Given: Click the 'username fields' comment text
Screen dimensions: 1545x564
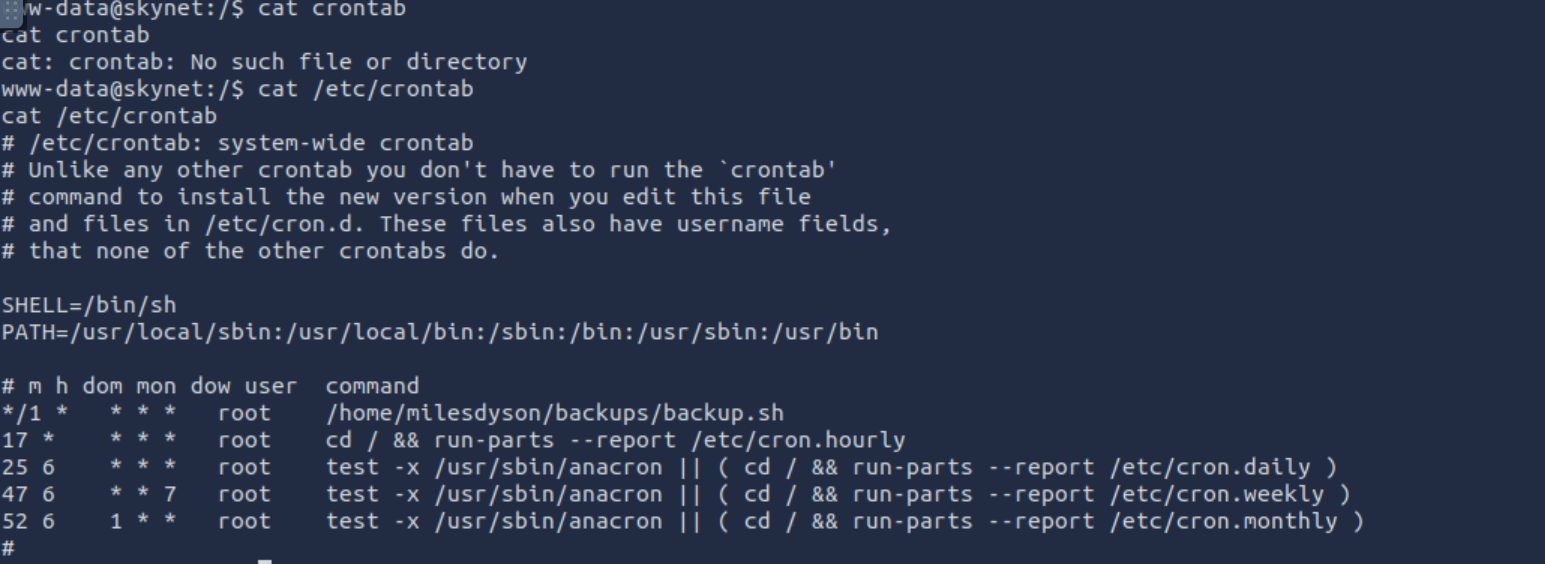Looking at the screenshot, I should 783,224.
